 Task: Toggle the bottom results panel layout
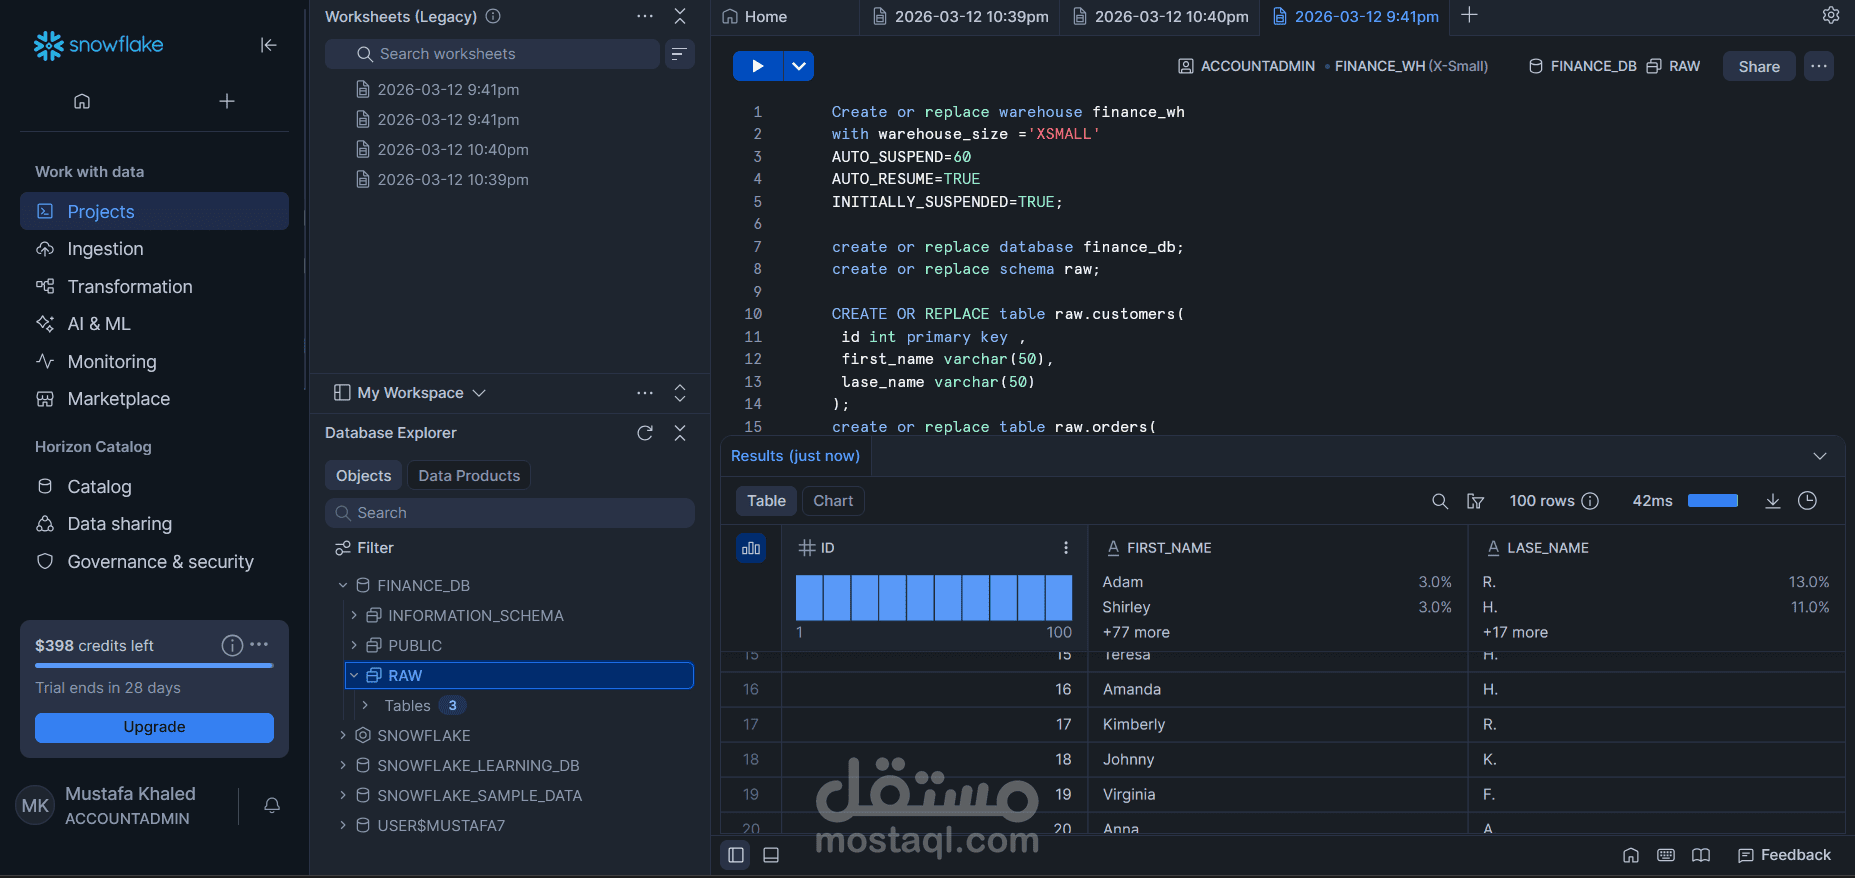(771, 855)
